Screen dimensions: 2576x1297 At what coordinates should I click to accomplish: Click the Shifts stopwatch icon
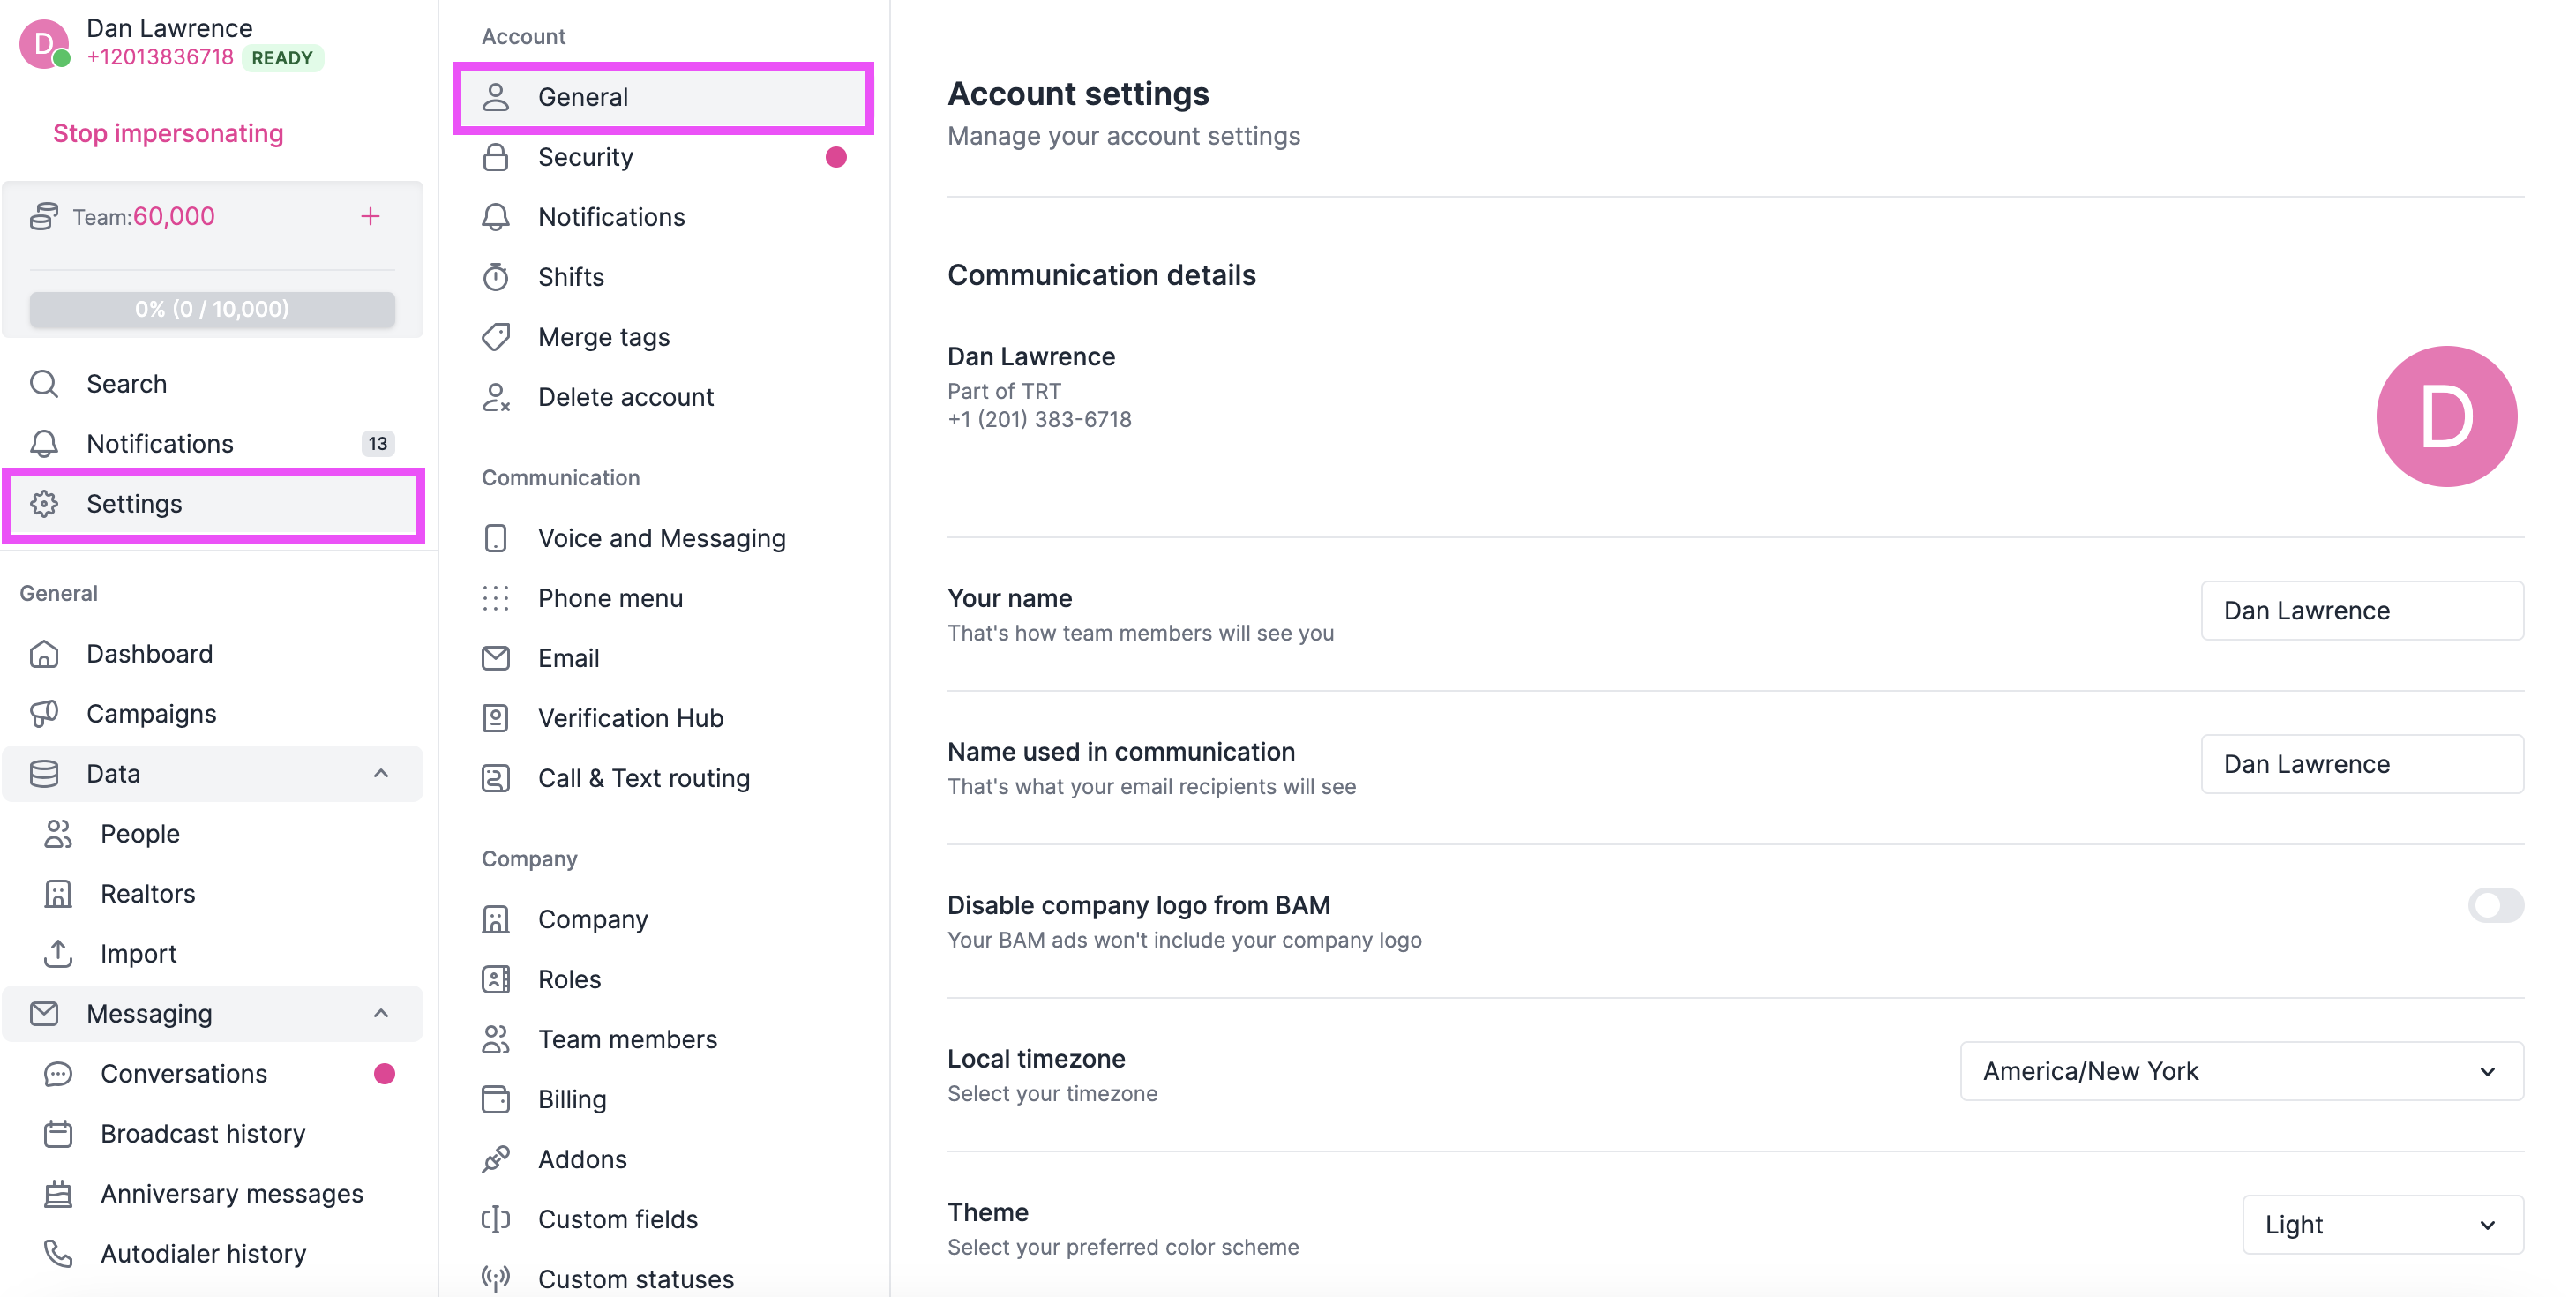496,276
